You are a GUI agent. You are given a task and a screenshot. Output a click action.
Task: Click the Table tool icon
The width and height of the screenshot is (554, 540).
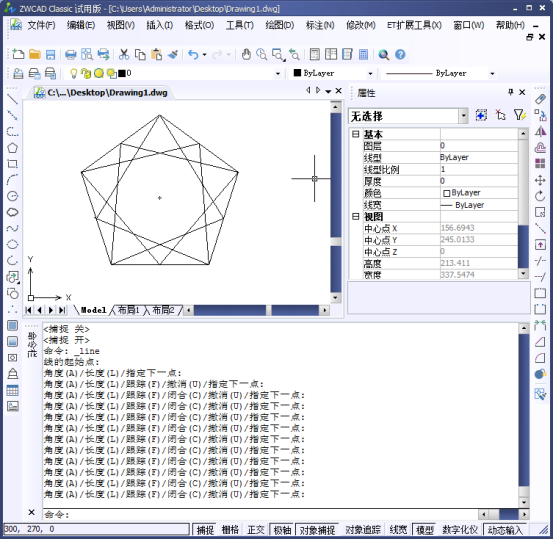12,390
